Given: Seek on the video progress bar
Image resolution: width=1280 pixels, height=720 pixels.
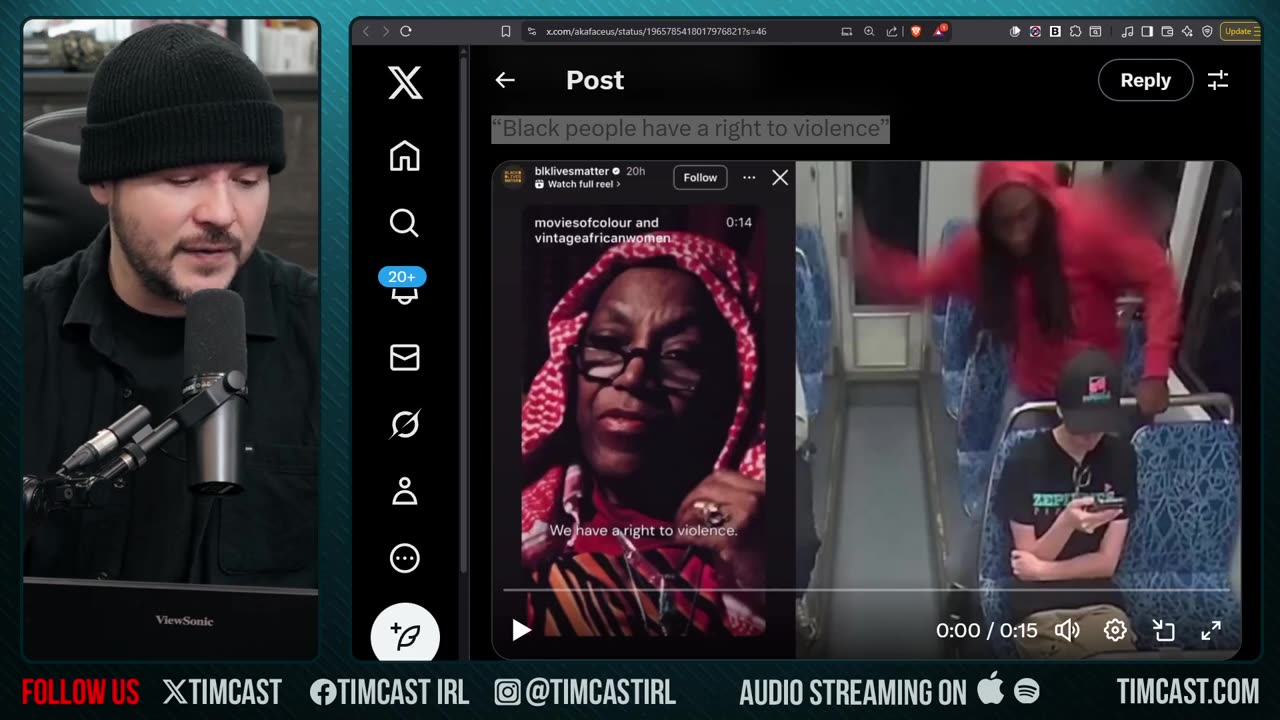Looking at the screenshot, I should 866,590.
